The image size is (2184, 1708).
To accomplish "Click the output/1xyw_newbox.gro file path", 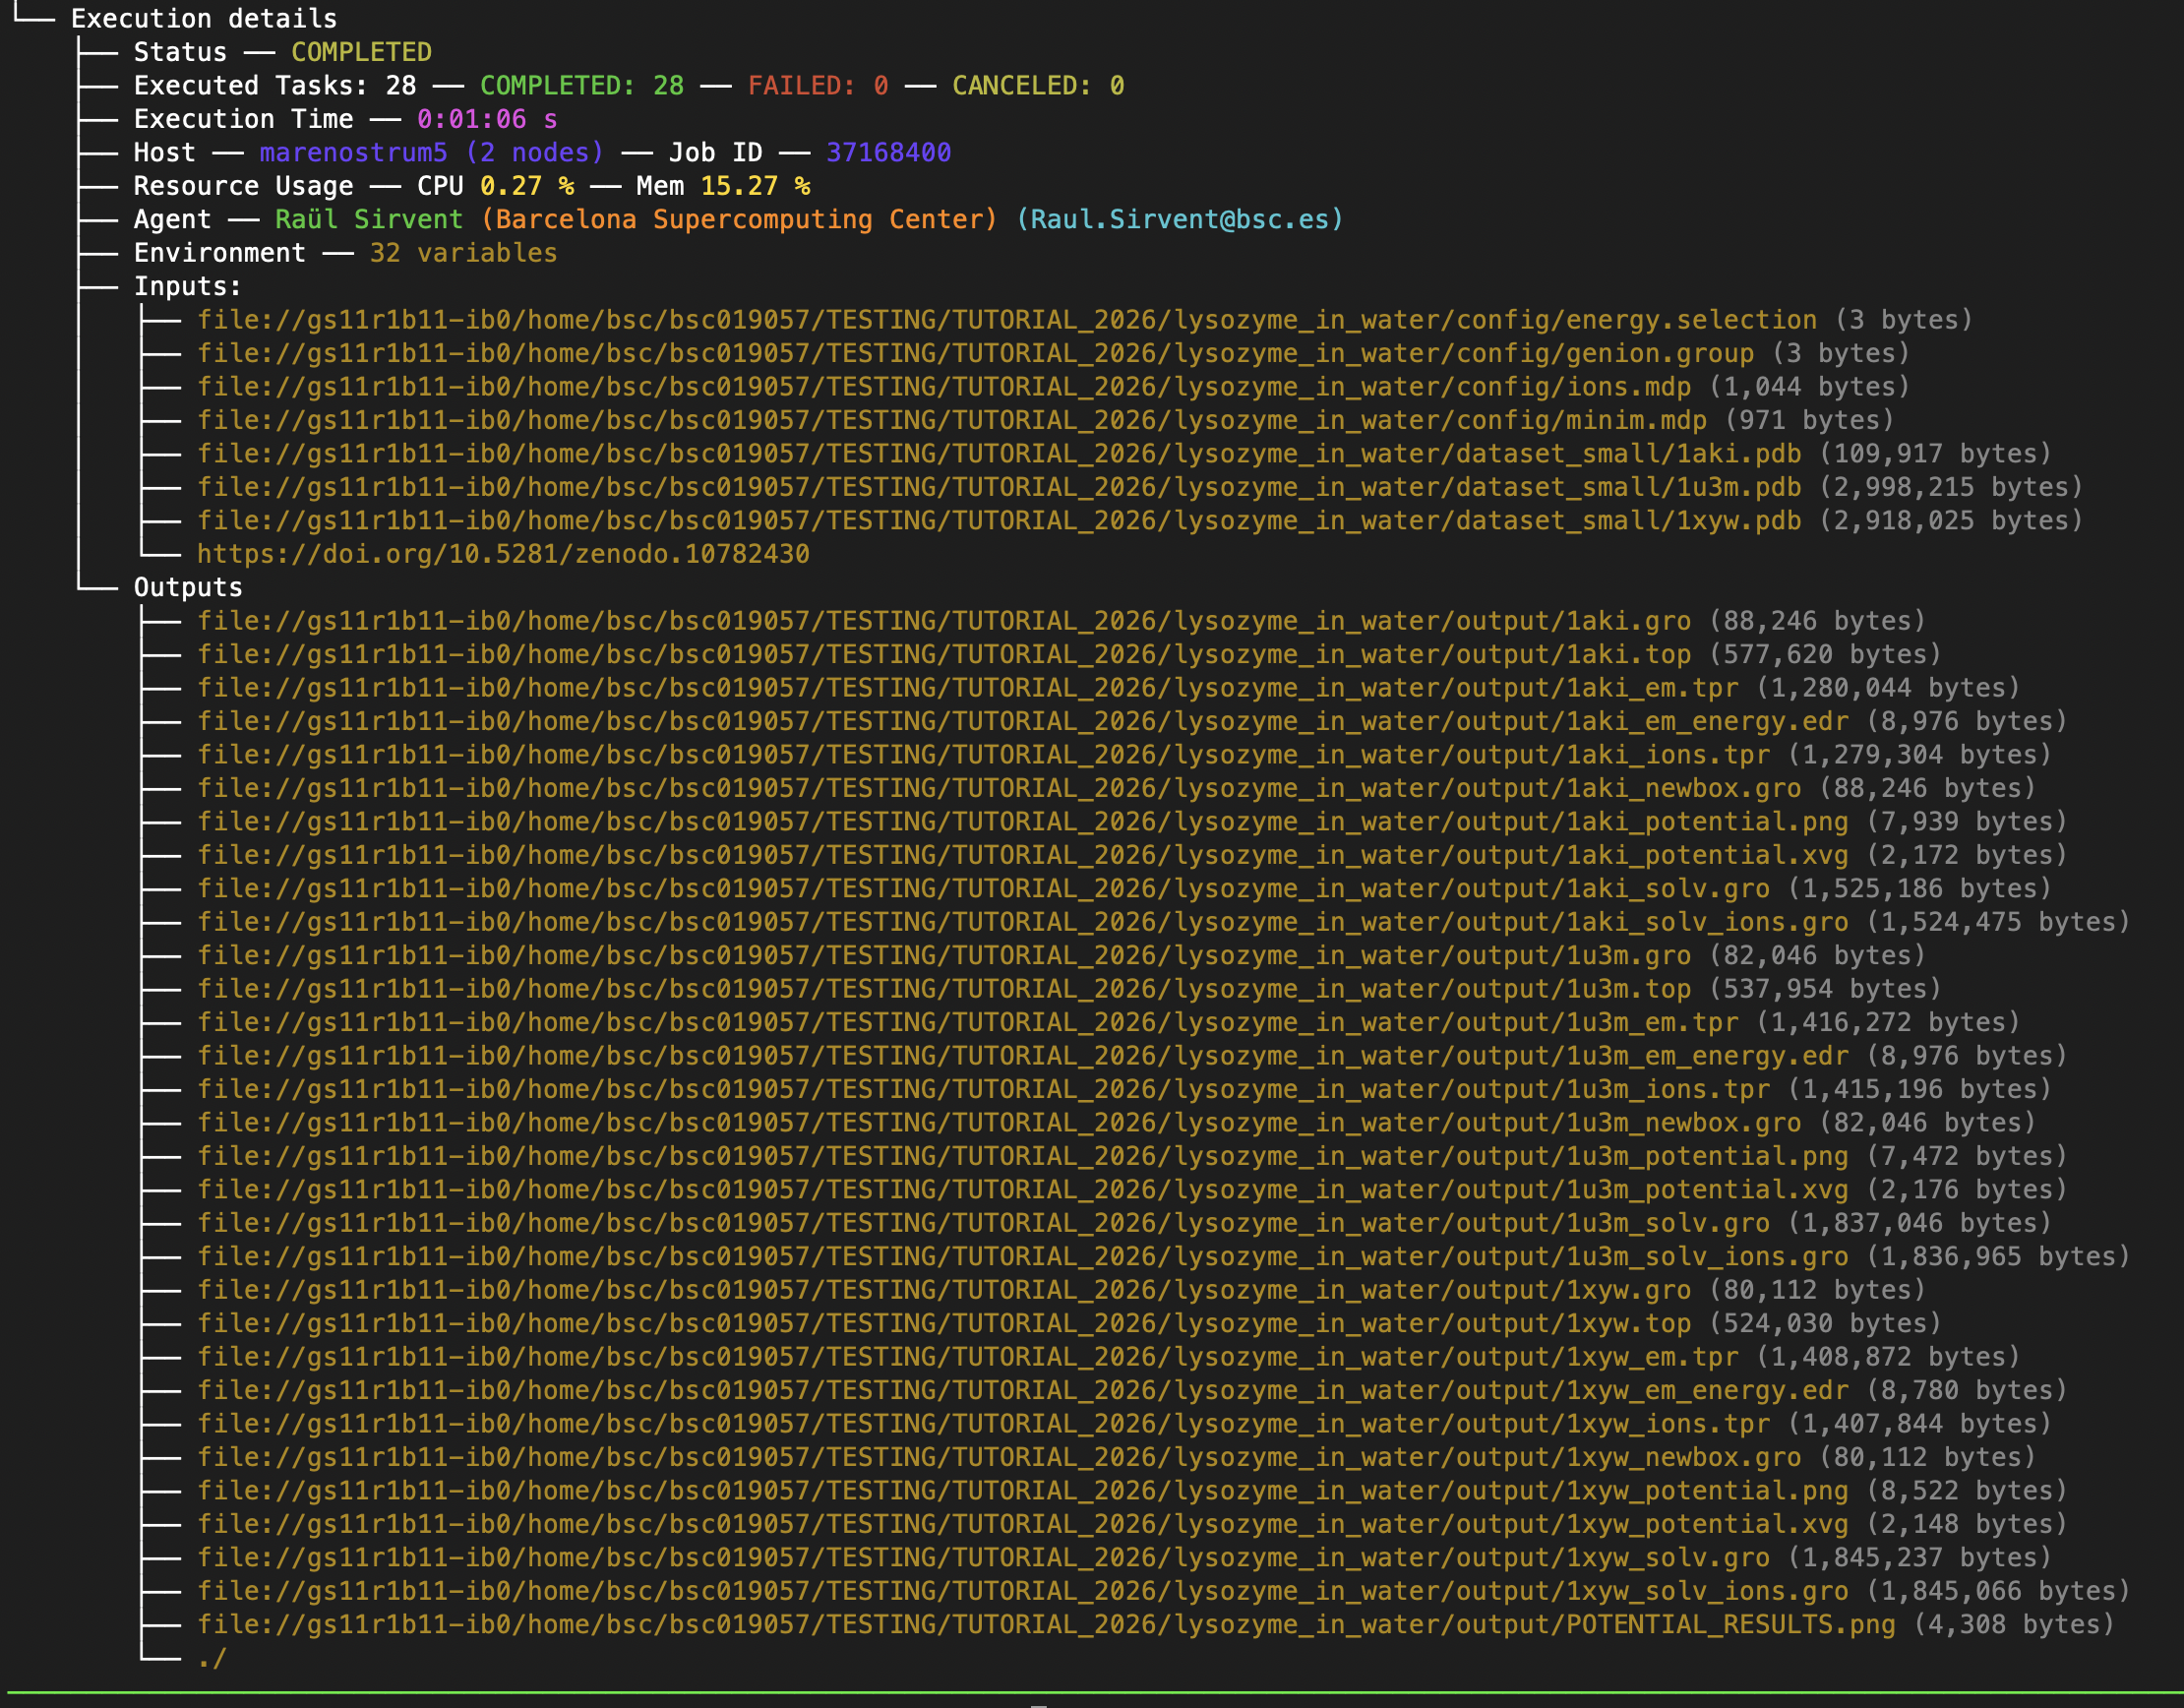I will 999,1457.
